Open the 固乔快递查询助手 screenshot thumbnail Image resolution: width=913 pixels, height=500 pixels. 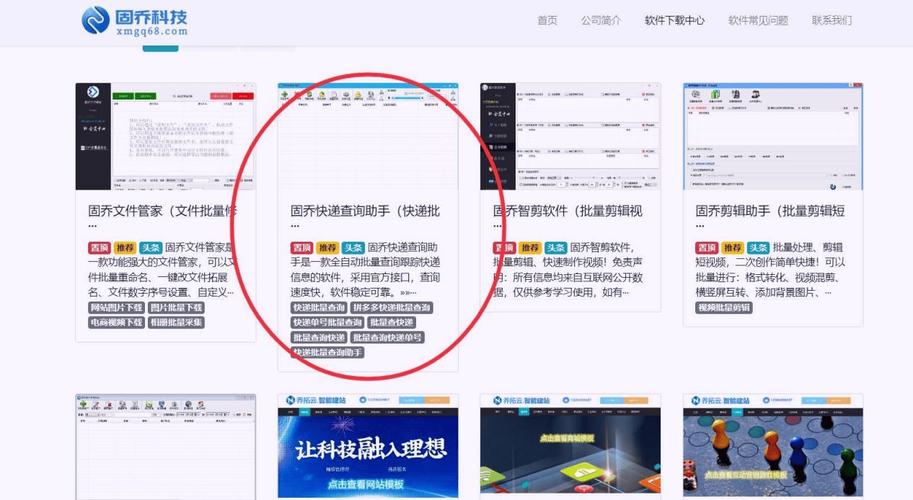coord(367,136)
